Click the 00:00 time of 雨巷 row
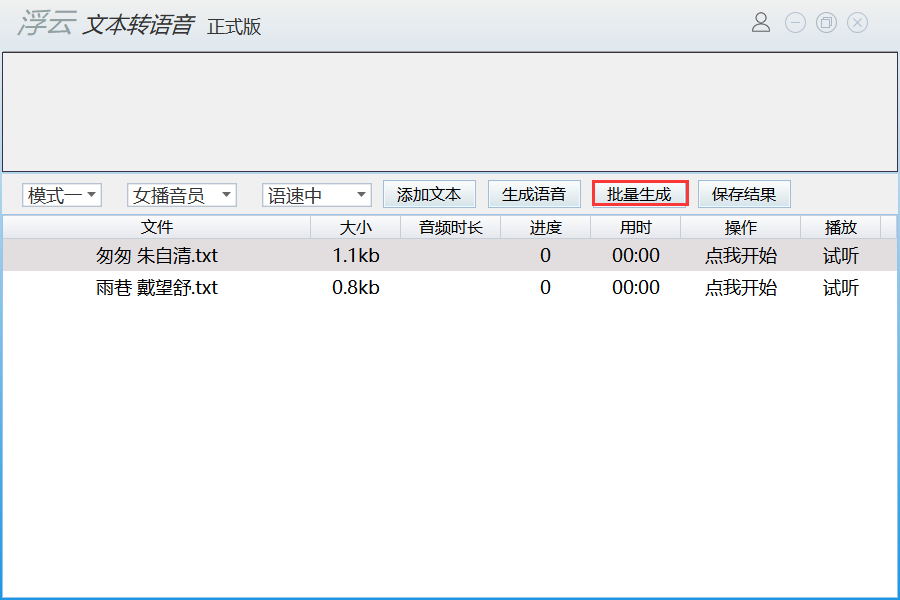The width and height of the screenshot is (900, 600). (635, 288)
